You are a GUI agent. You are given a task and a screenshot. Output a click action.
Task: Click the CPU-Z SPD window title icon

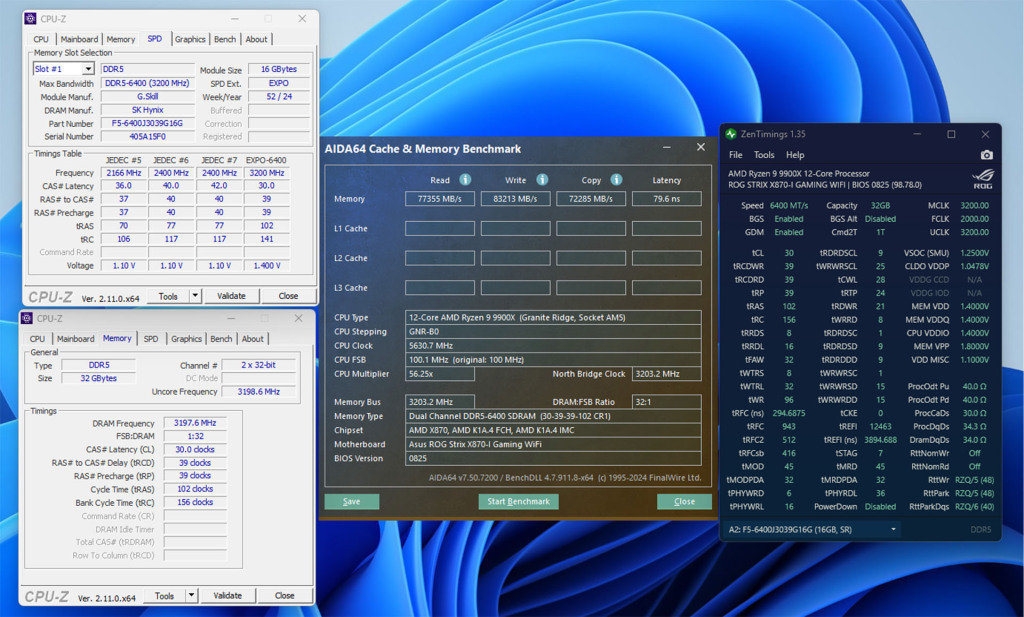click(30, 18)
